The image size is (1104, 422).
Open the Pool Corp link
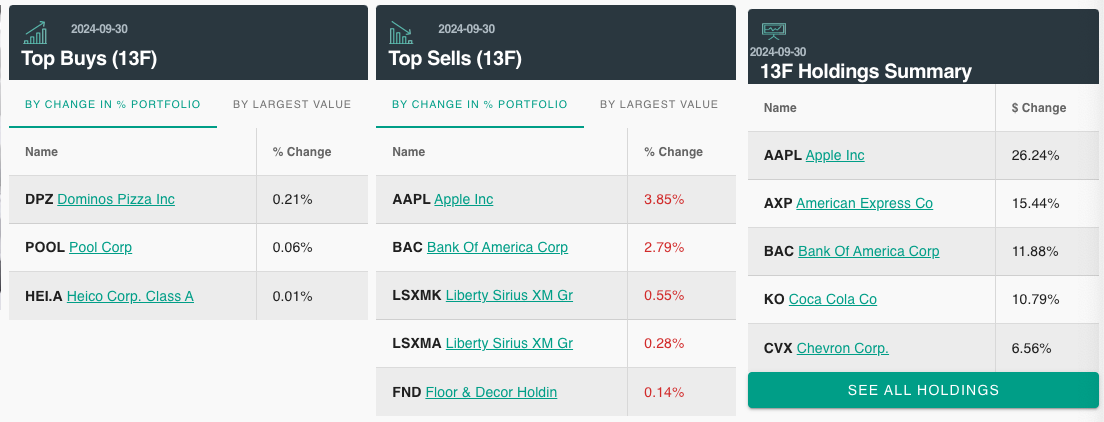pos(101,247)
